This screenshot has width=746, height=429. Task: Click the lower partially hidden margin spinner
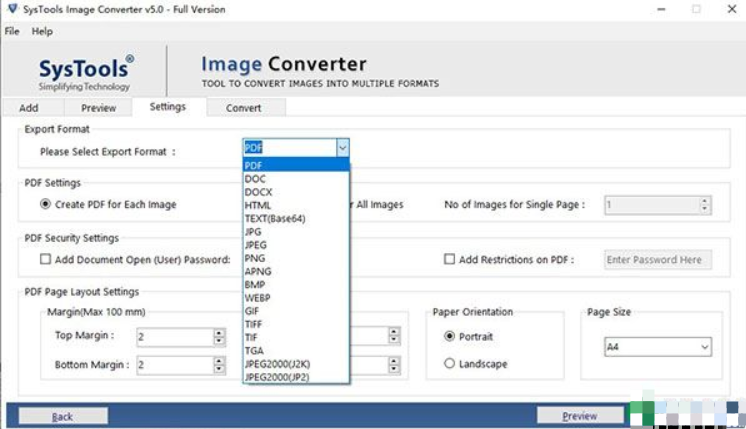tap(393, 365)
